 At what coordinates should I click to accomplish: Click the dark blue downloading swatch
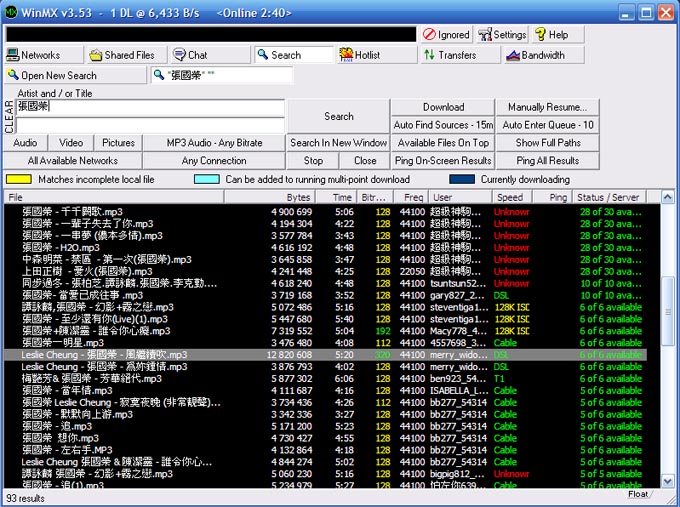coord(462,179)
